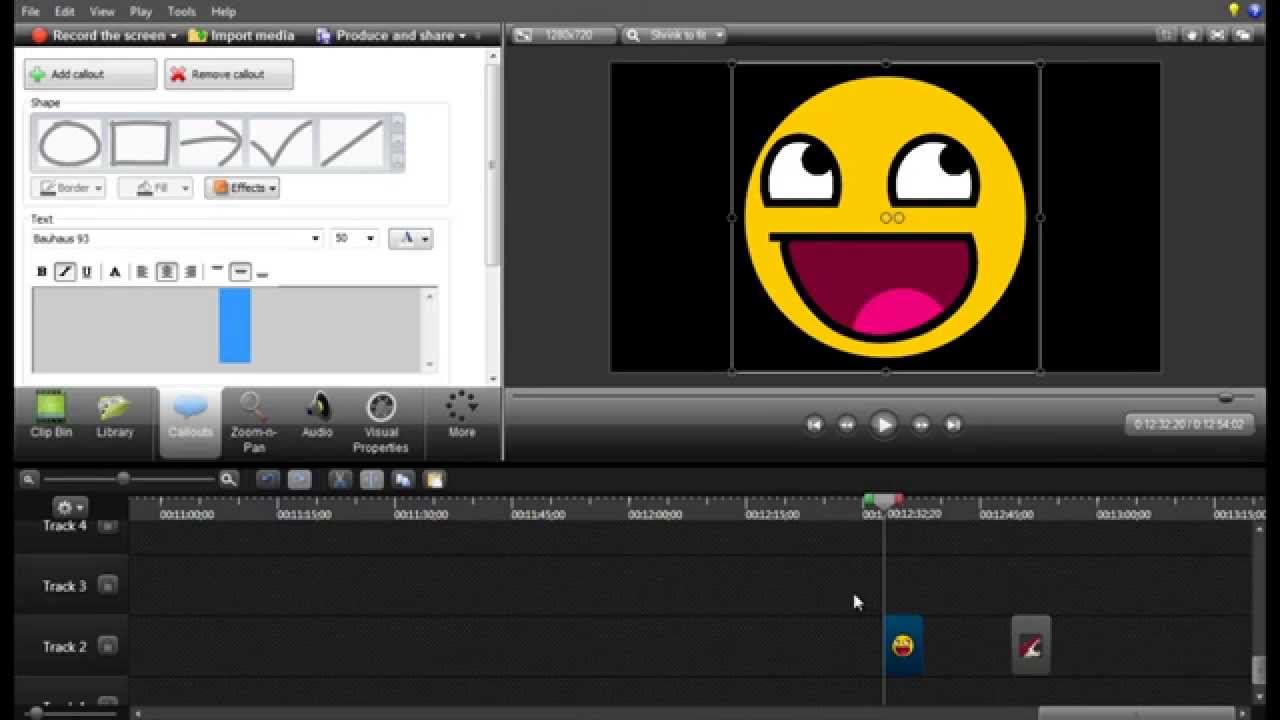The image size is (1280, 720).
Task: Select the checkmark callout shape
Action: click(x=280, y=144)
